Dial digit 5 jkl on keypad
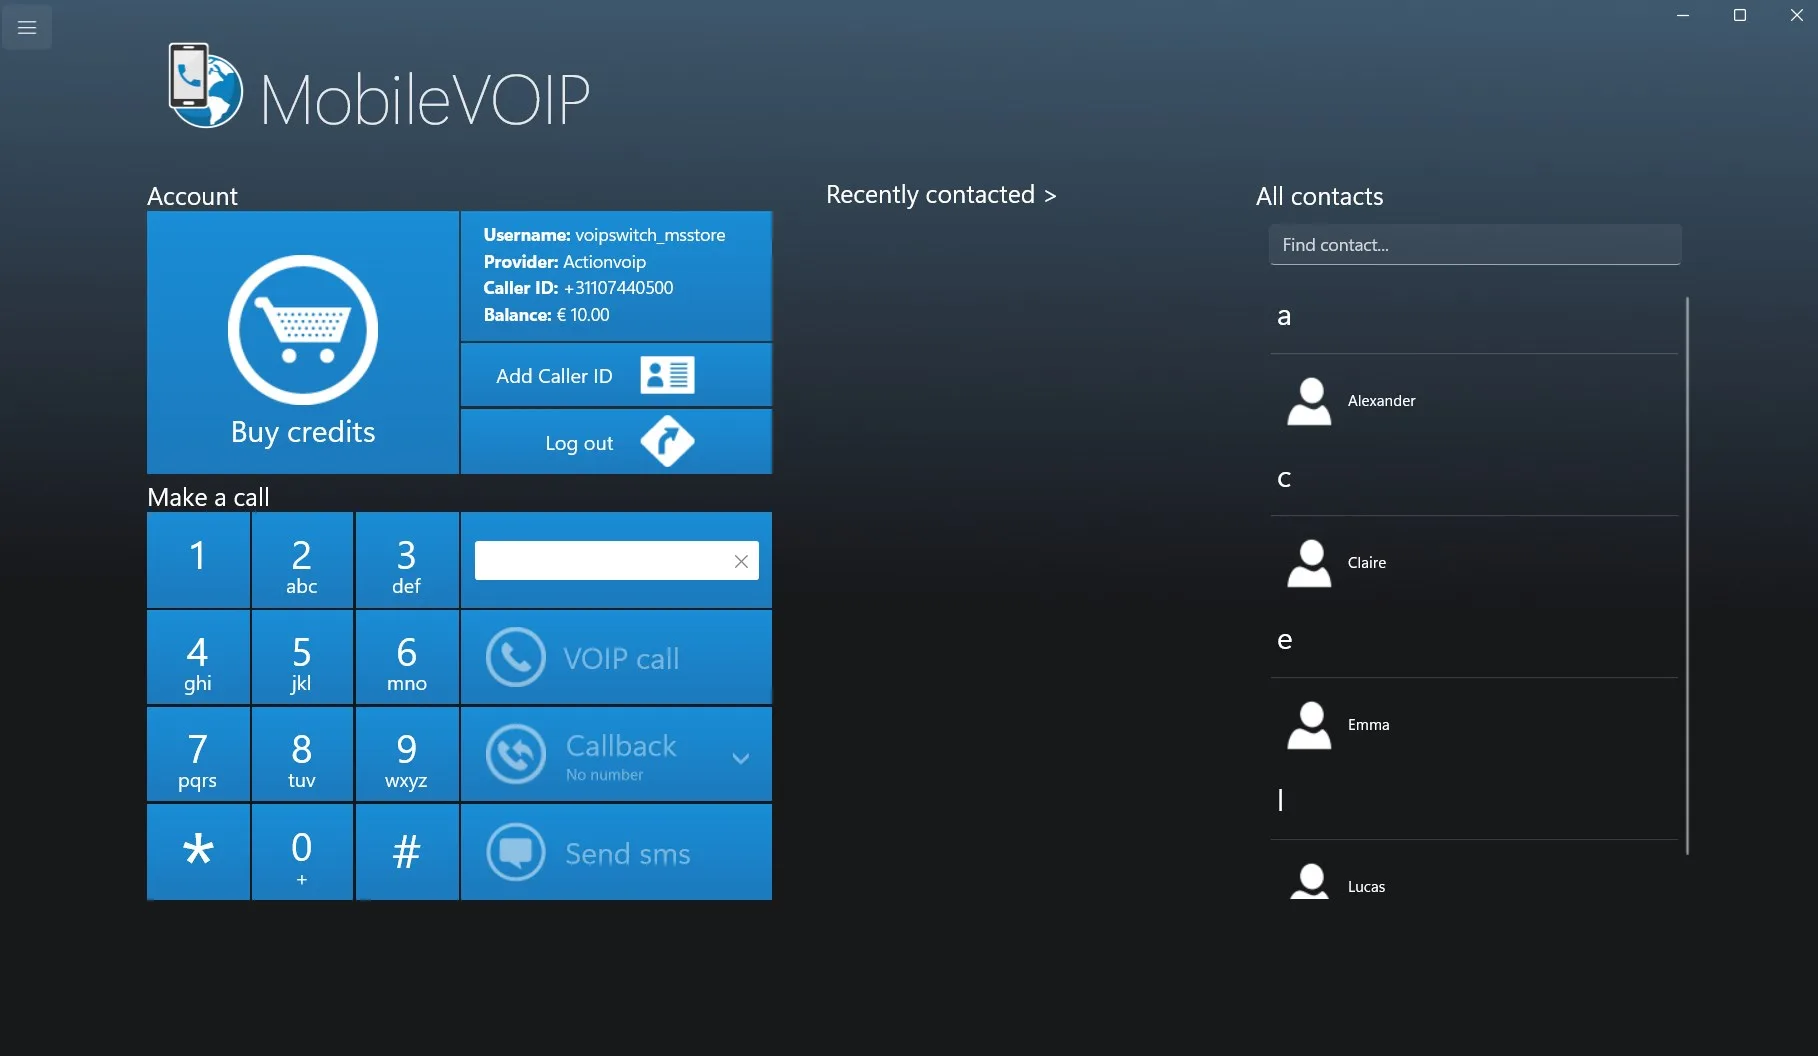Screen dimensions: 1818x1056 pyautogui.click(x=302, y=657)
